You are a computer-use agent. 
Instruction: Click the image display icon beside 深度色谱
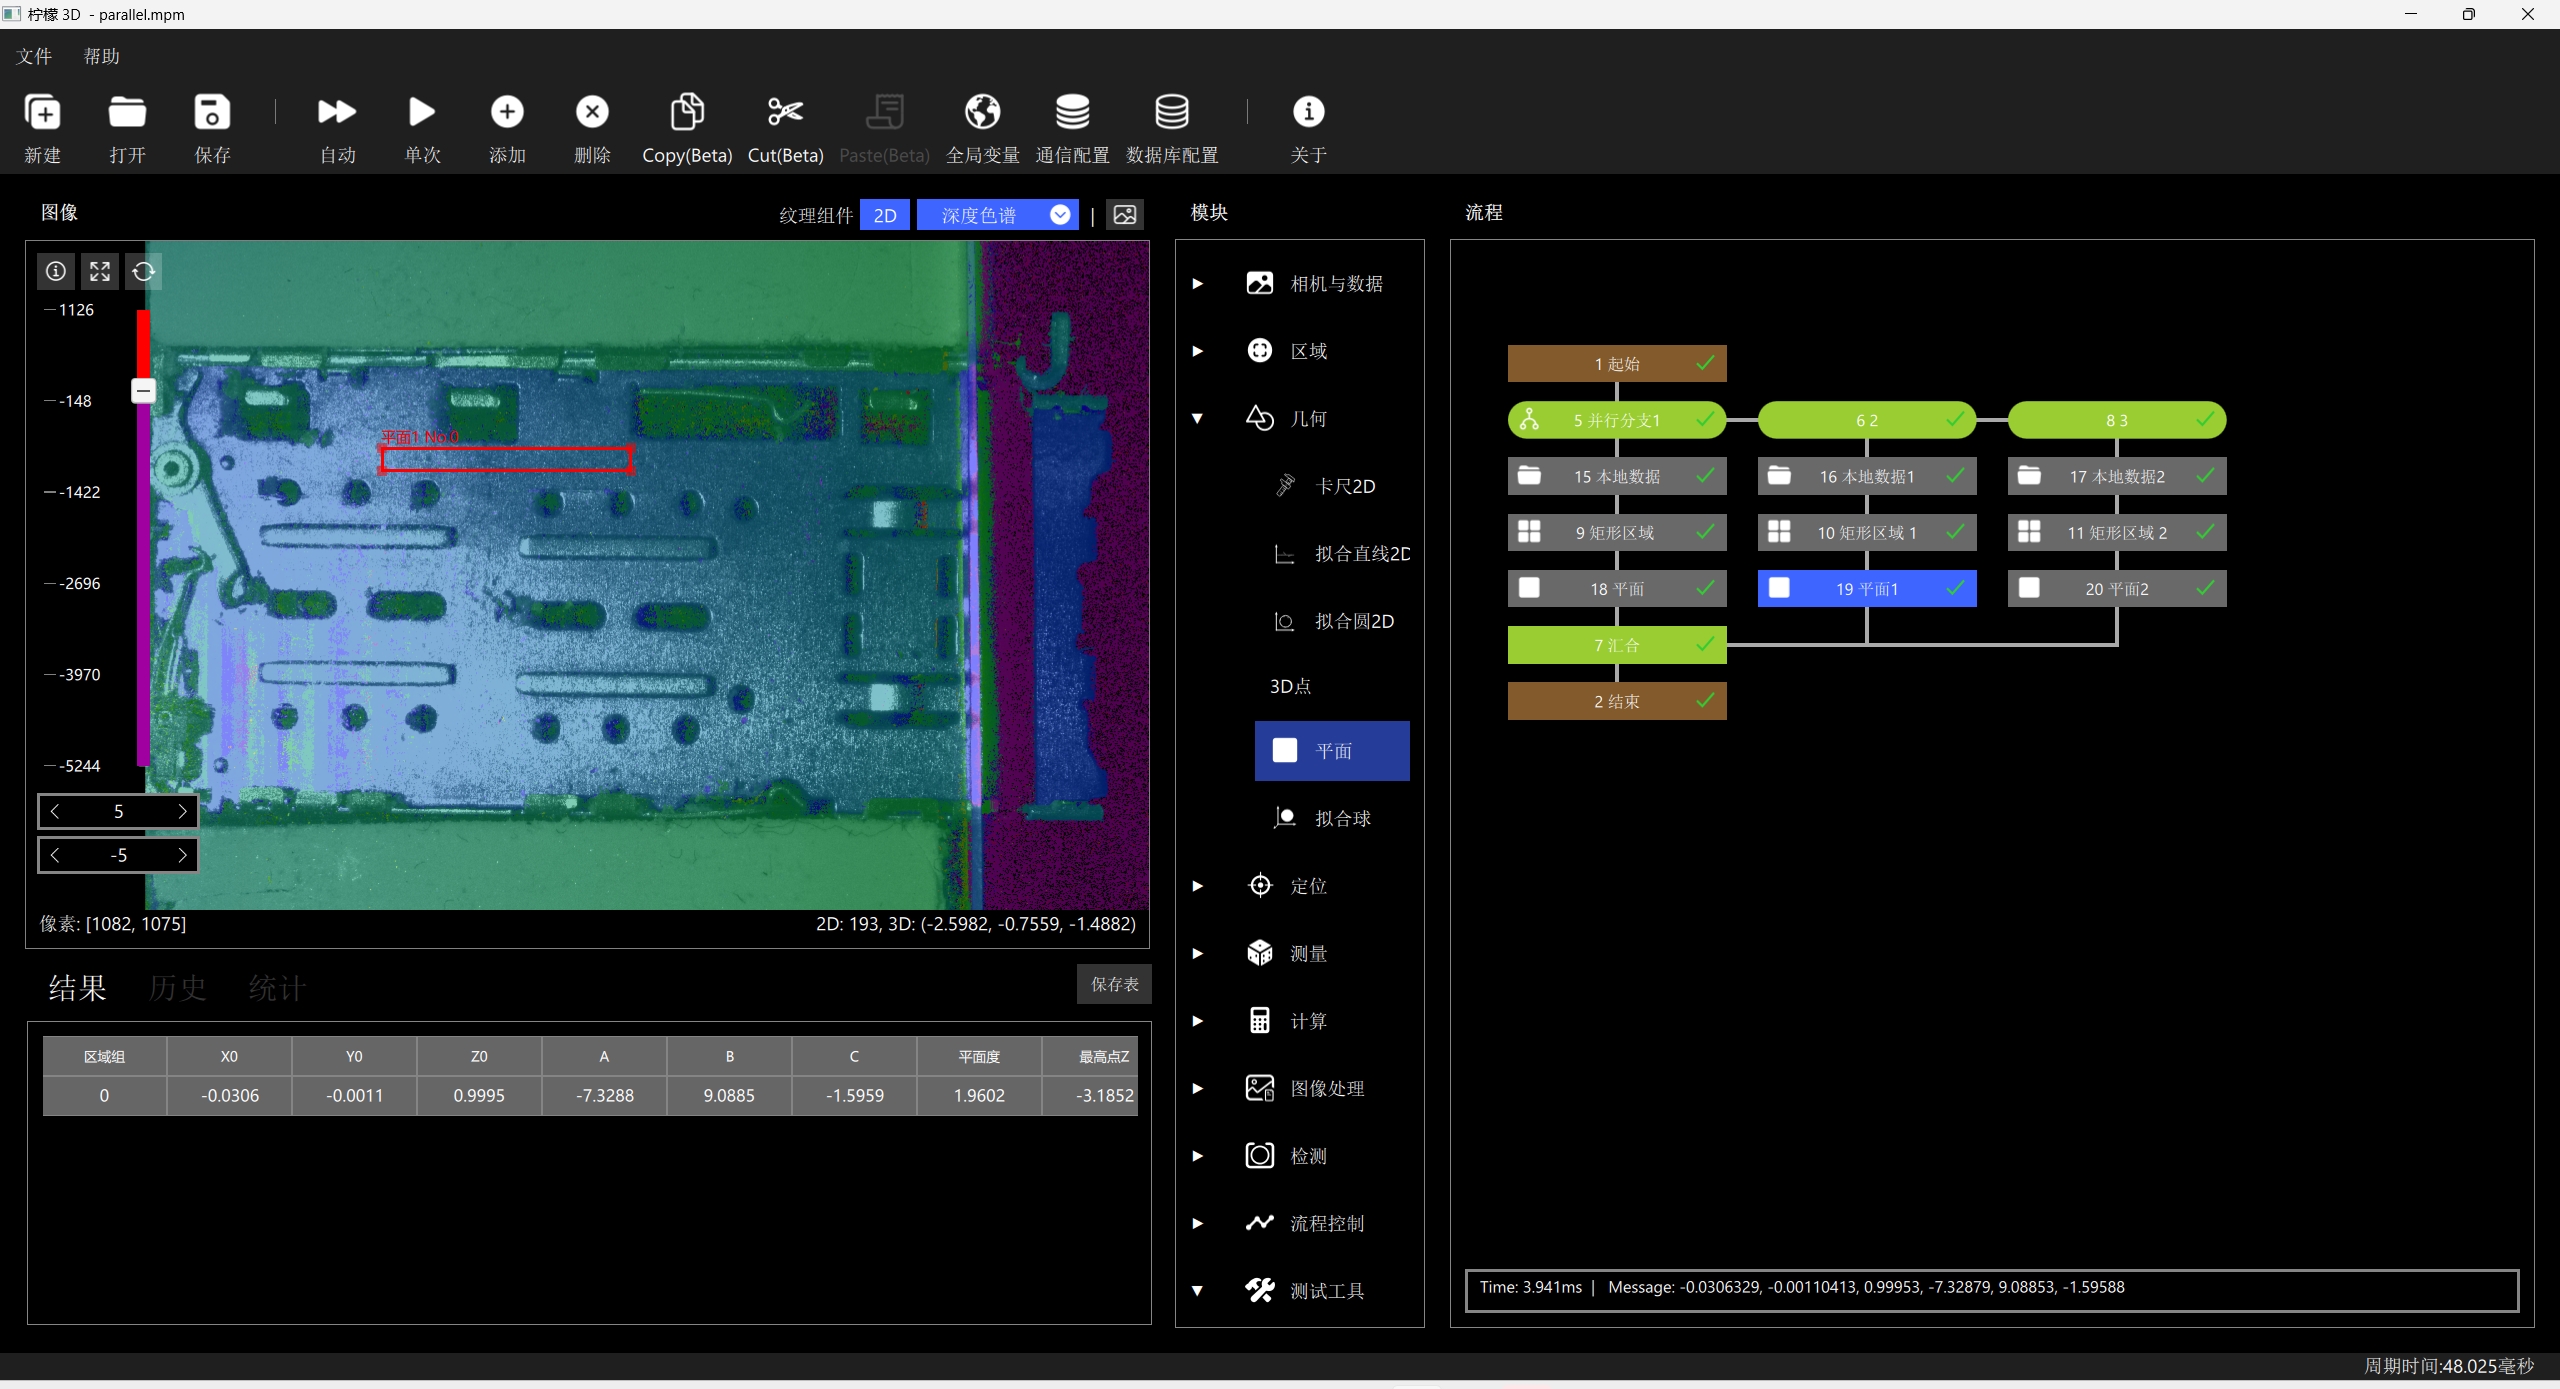click(x=1125, y=215)
